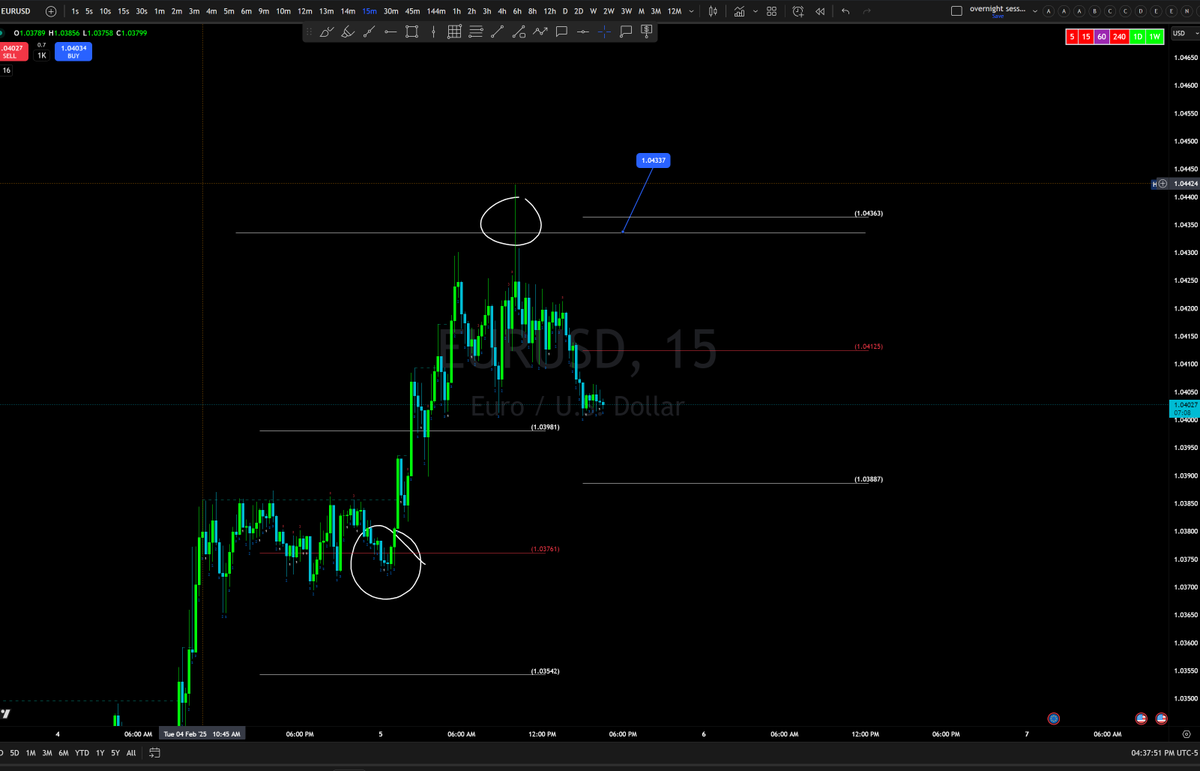Select the ray line tool
Screen dimensions: 1200x771
point(368,32)
